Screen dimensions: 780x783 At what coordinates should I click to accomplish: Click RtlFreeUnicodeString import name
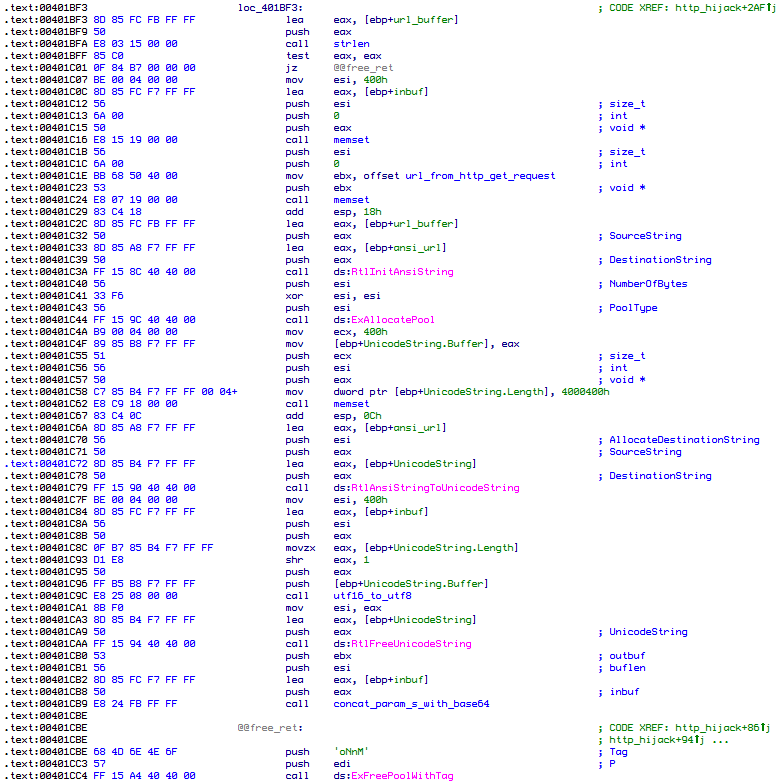pos(411,644)
